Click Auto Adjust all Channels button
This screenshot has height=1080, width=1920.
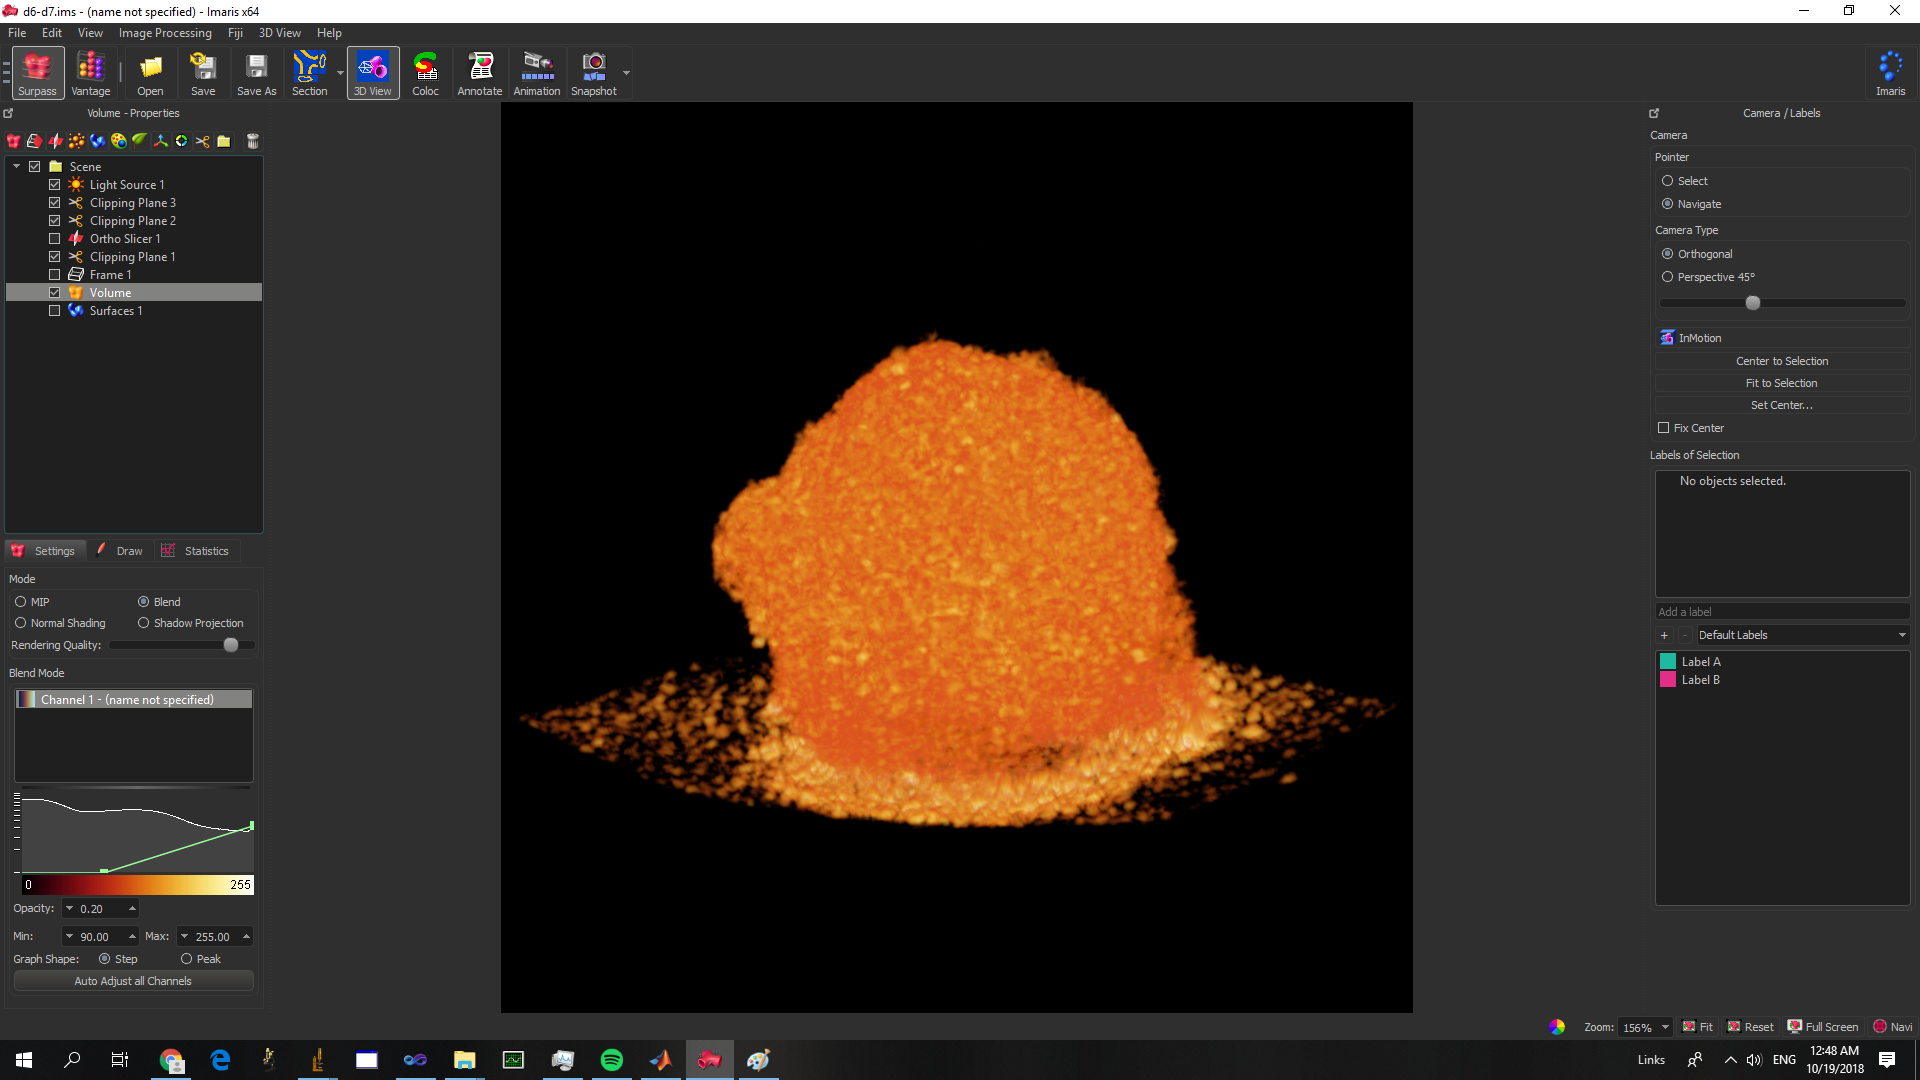(x=133, y=981)
